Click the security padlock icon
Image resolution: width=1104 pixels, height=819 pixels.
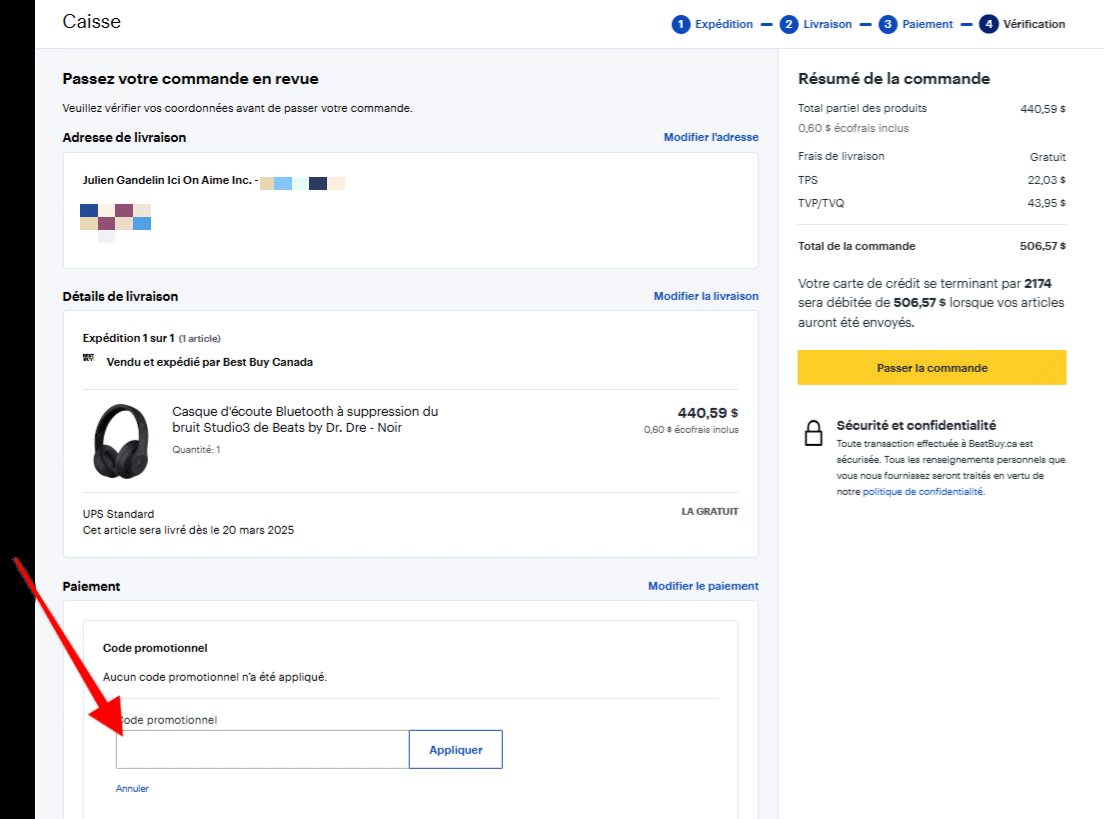[x=813, y=433]
